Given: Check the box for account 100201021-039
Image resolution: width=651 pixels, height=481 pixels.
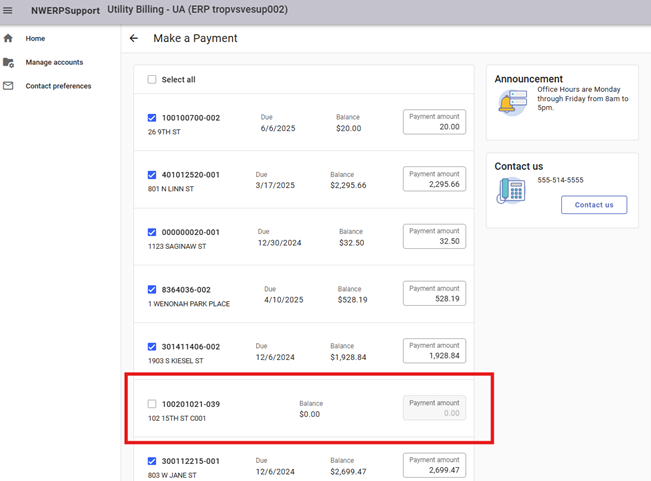Looking at the screenshot, I should point(152,404).
